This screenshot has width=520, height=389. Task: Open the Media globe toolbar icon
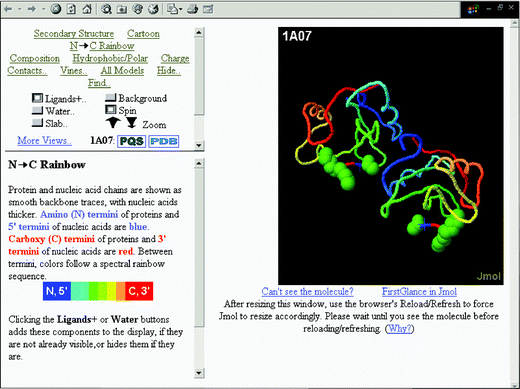tap(138, 9)
